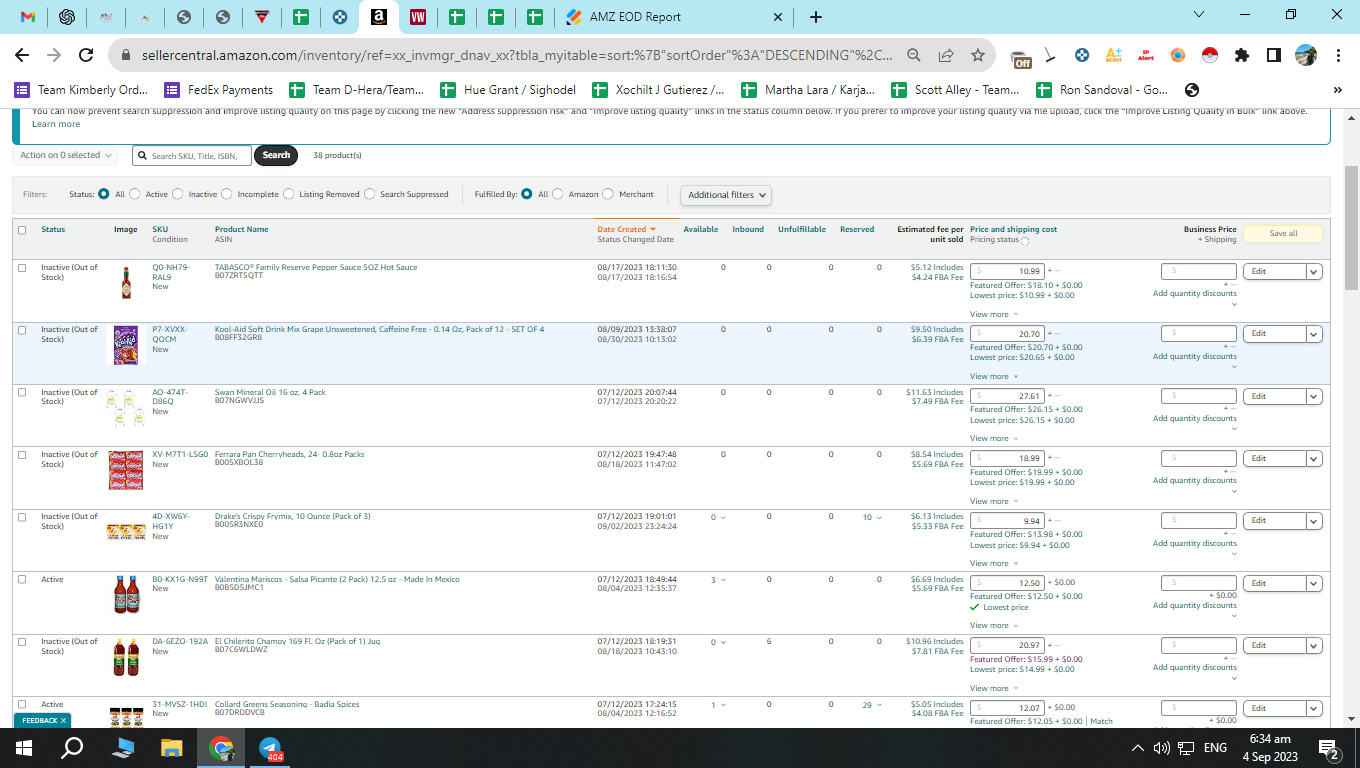Select the Incomplete status filter

(227, 194)
